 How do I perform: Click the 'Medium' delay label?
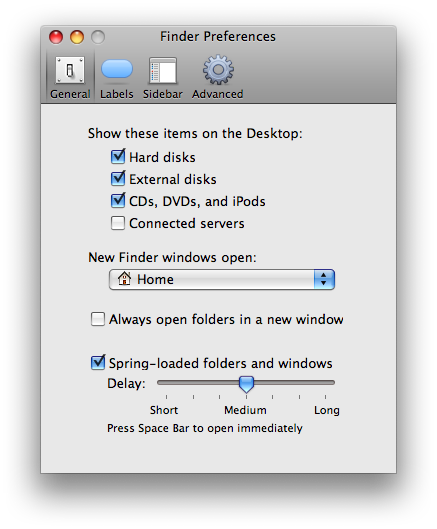click(x=245, y=410)
